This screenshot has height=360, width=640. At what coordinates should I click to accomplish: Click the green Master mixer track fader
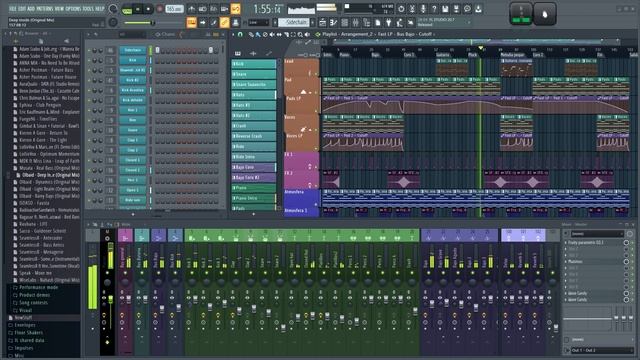110,299
